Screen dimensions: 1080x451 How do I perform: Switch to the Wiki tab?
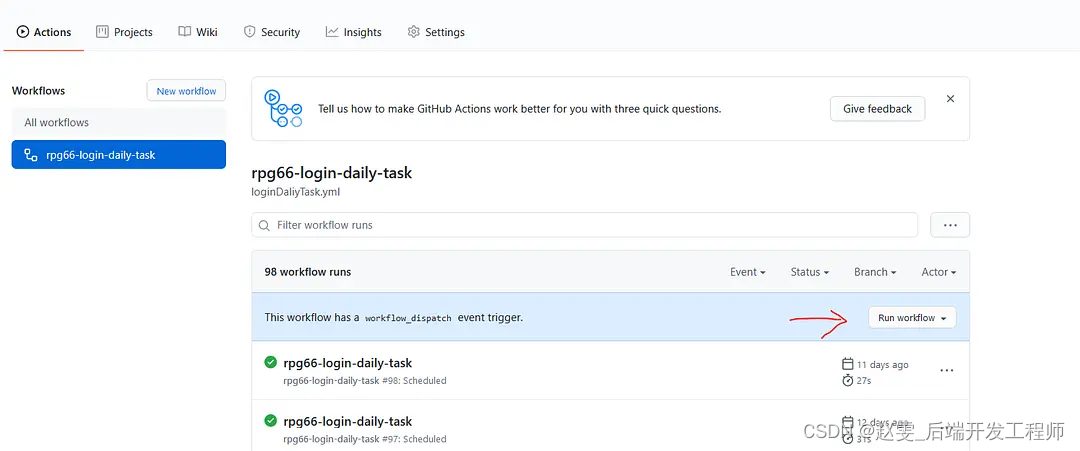click(198, 32)
